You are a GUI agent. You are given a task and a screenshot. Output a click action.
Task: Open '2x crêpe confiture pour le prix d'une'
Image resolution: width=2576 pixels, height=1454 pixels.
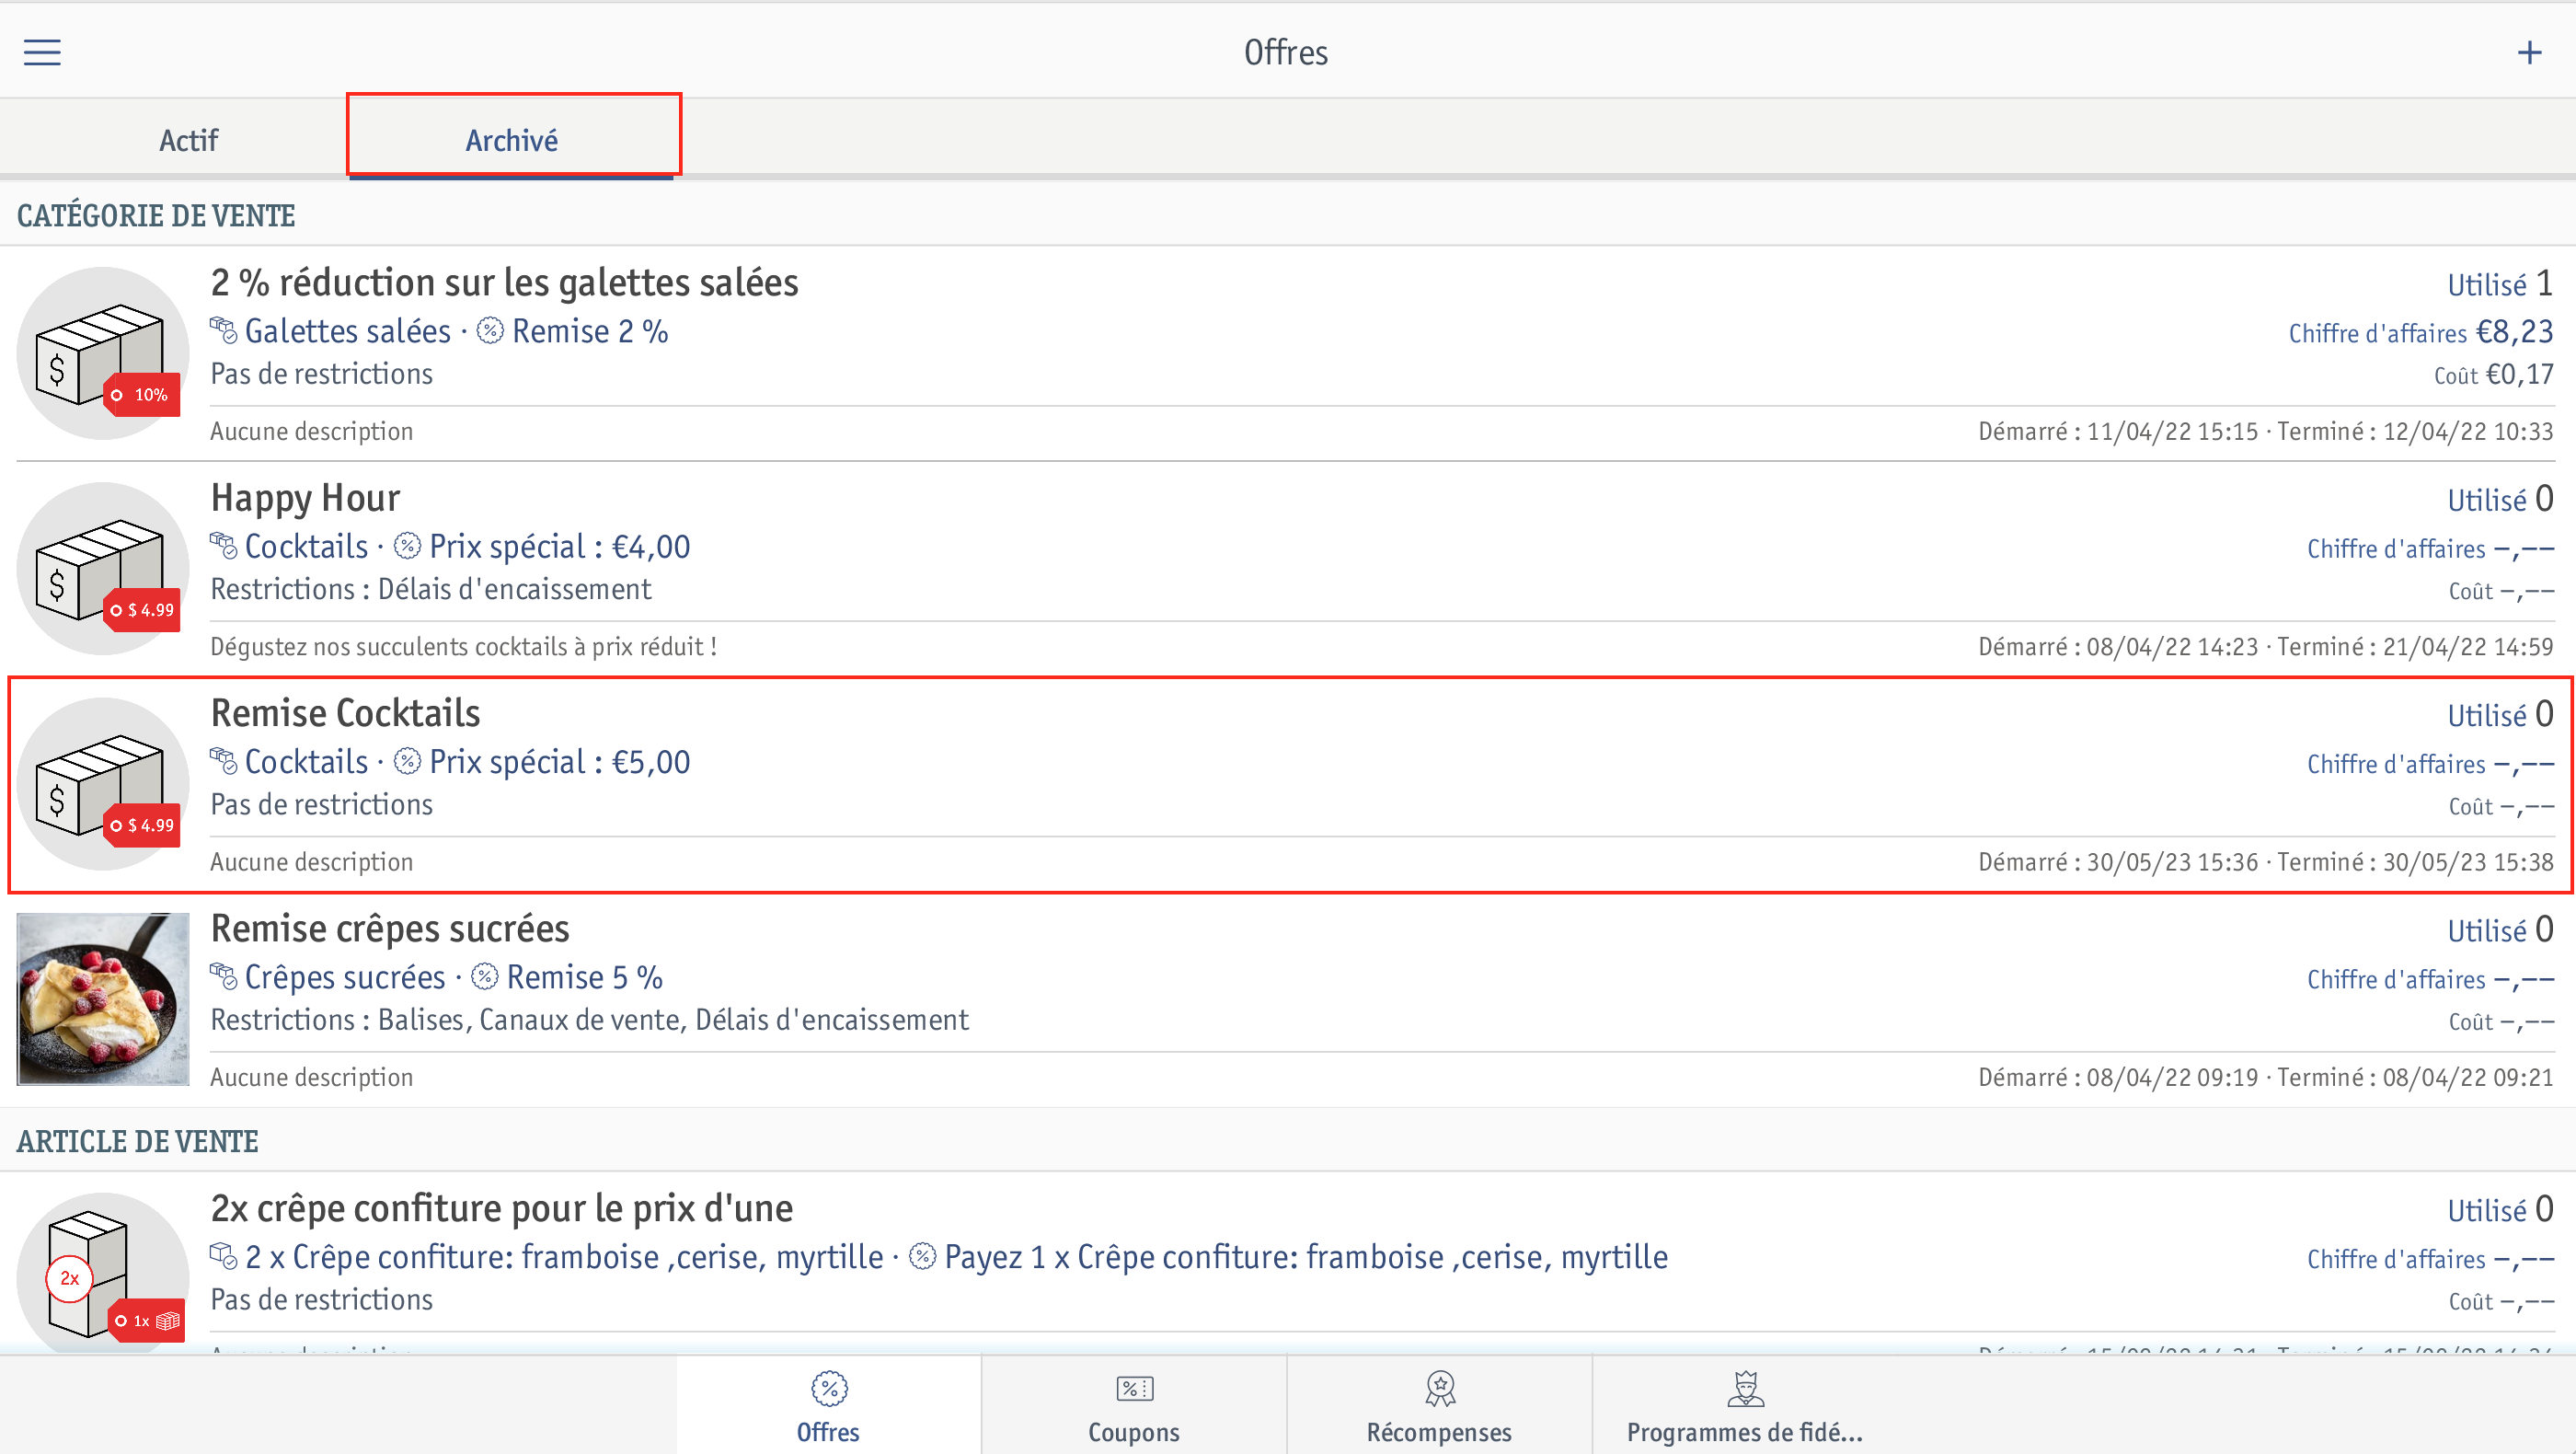click(501, 1209)
